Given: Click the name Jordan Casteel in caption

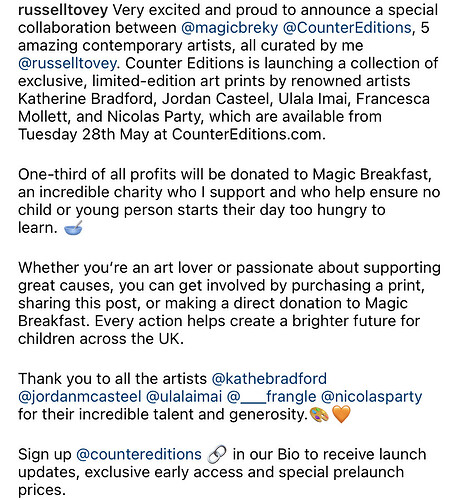Looking at the screenshot, I should 216,99.
